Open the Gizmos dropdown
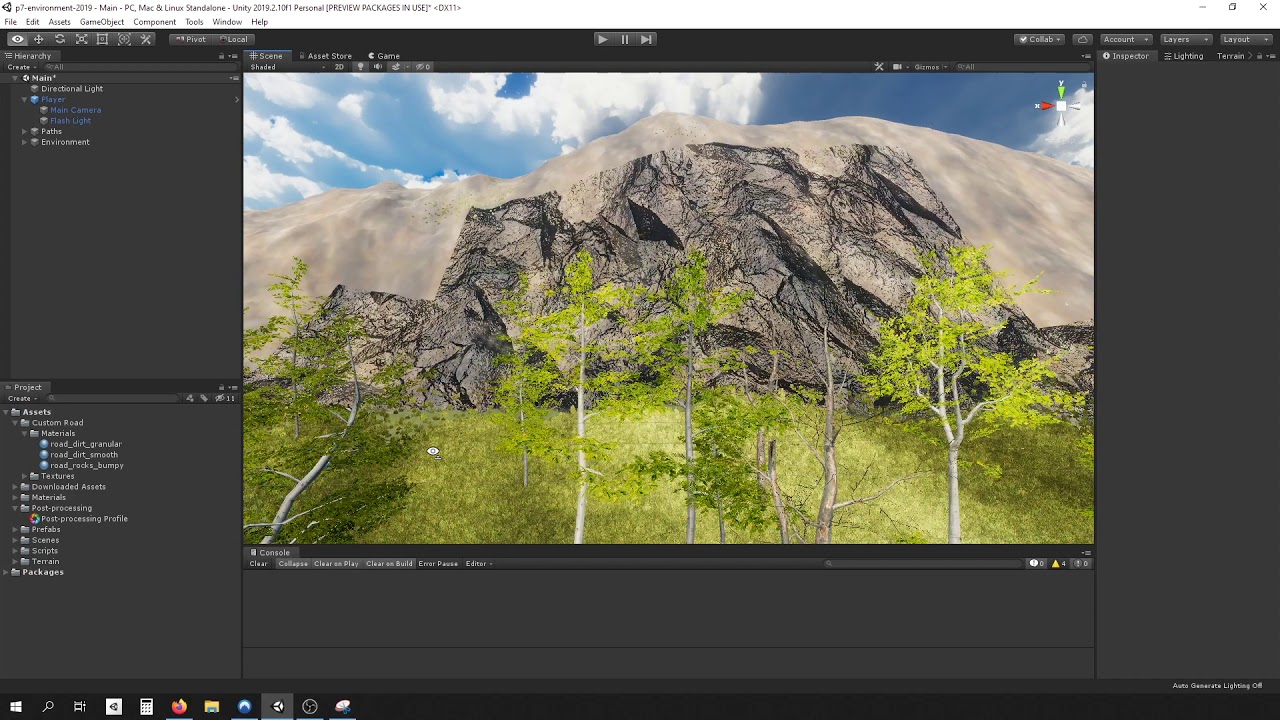The image size is (1280, 720). tap(929, 67)
